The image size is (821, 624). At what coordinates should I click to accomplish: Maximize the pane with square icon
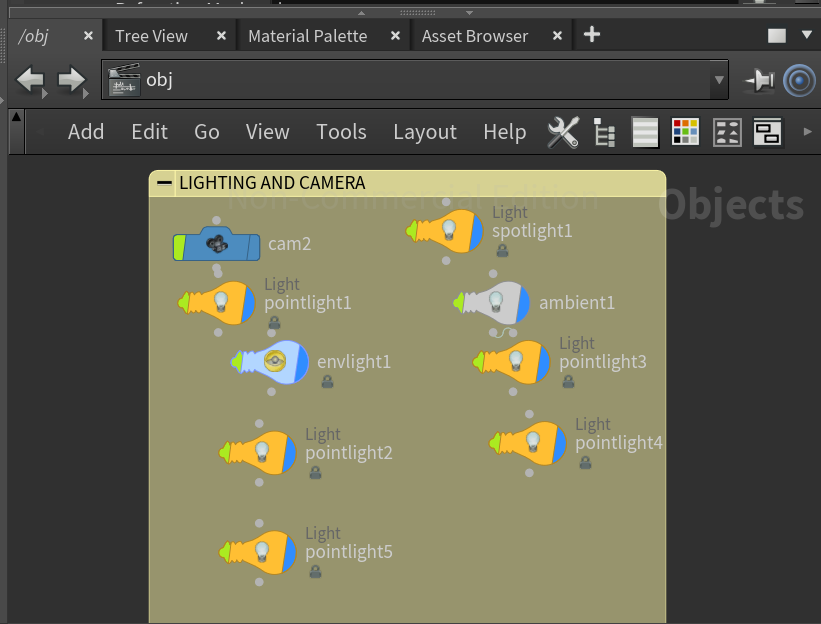pos(776,36)
